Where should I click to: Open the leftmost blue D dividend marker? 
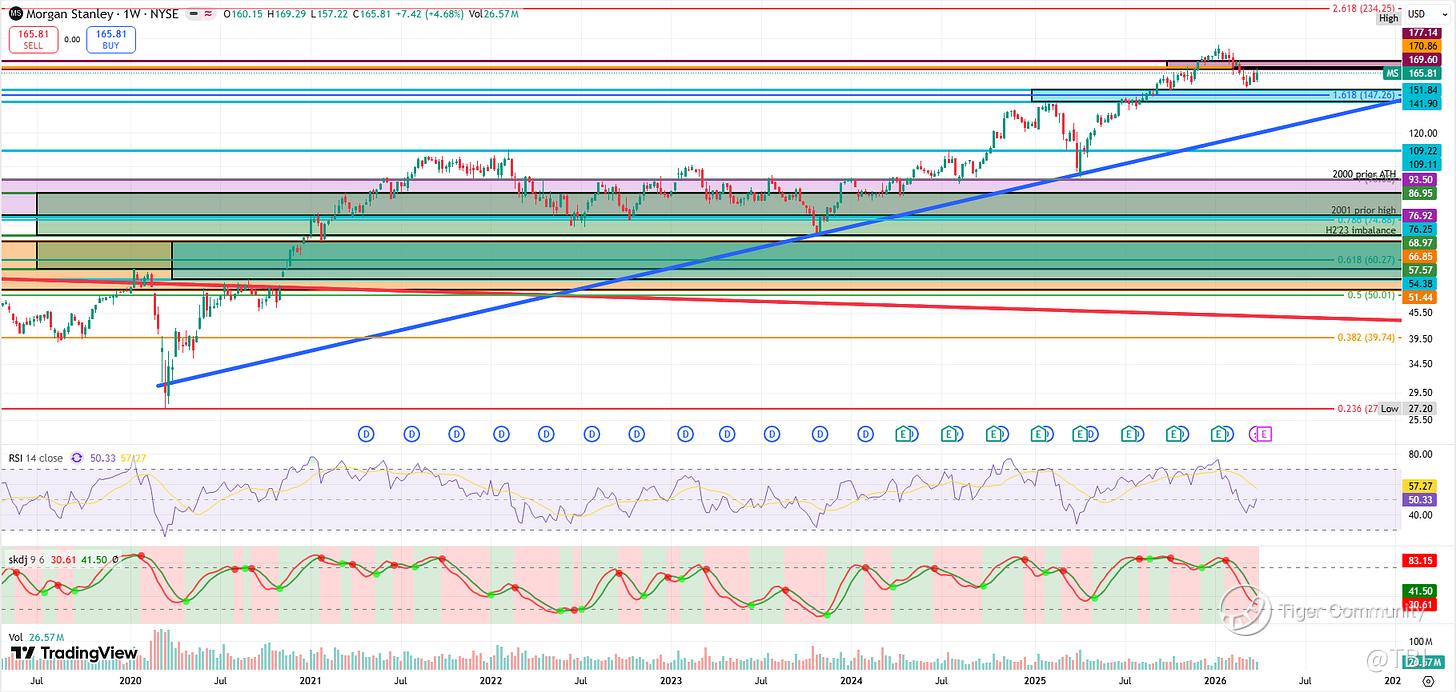click(x=366, y=434)
